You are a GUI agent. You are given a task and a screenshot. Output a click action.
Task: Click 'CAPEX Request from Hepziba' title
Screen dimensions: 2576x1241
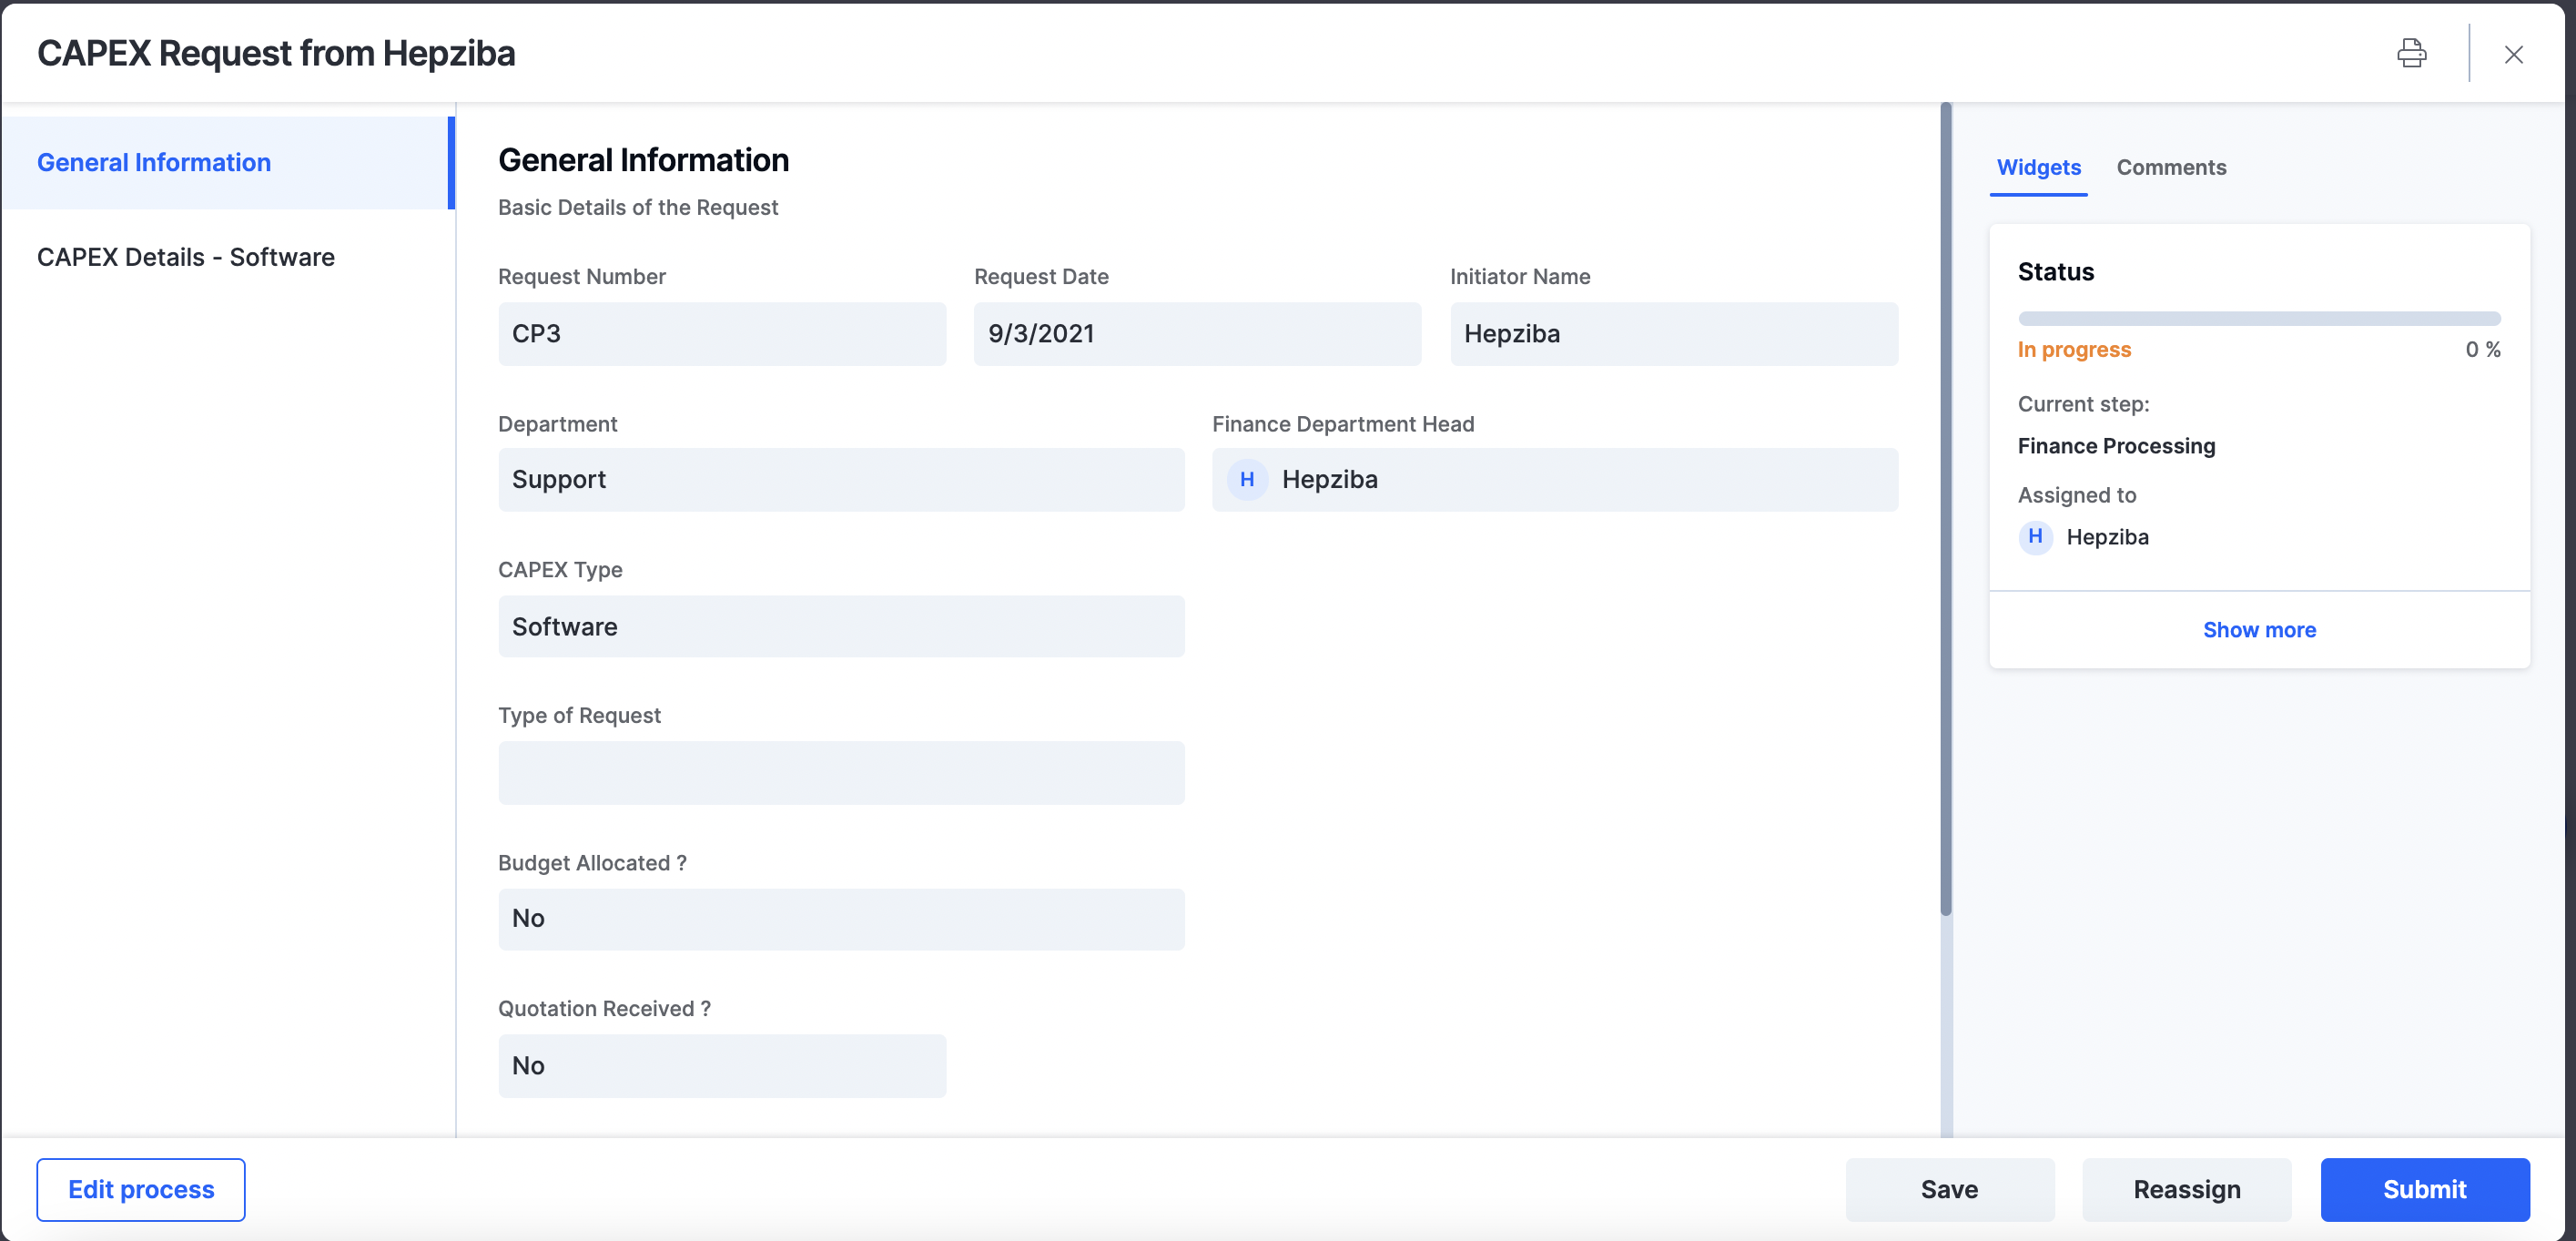(276, 53)
